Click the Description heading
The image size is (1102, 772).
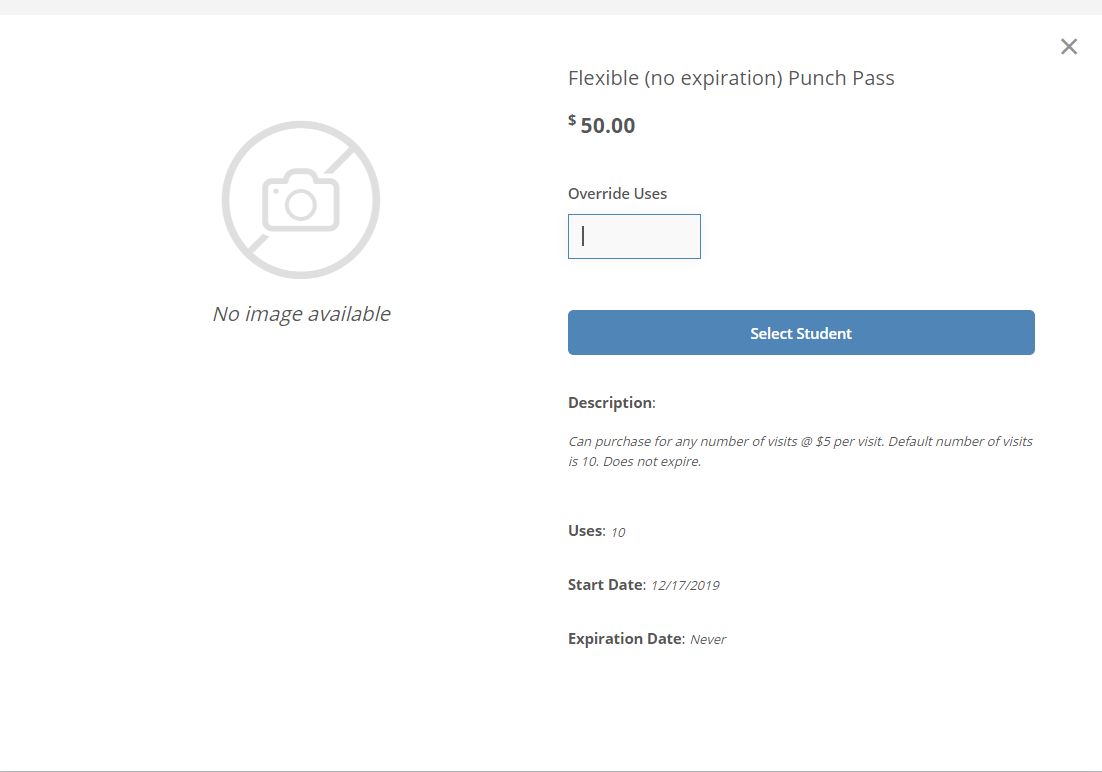click(611, 403)
